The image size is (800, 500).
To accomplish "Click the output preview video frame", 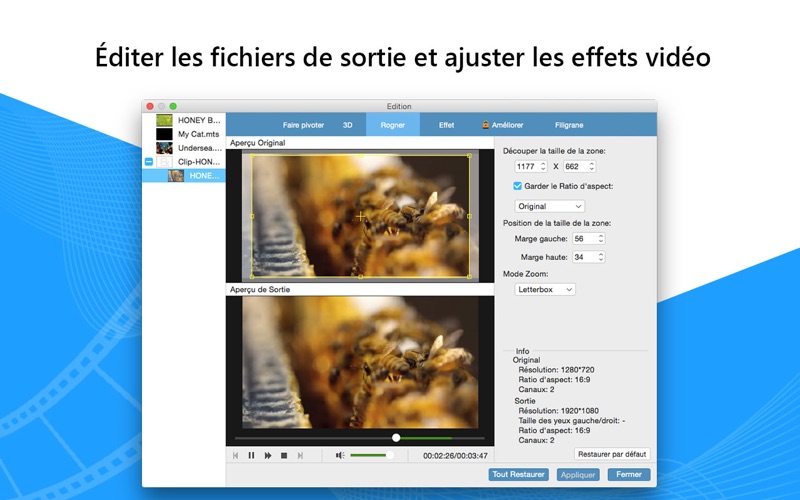I will (360, 362).
